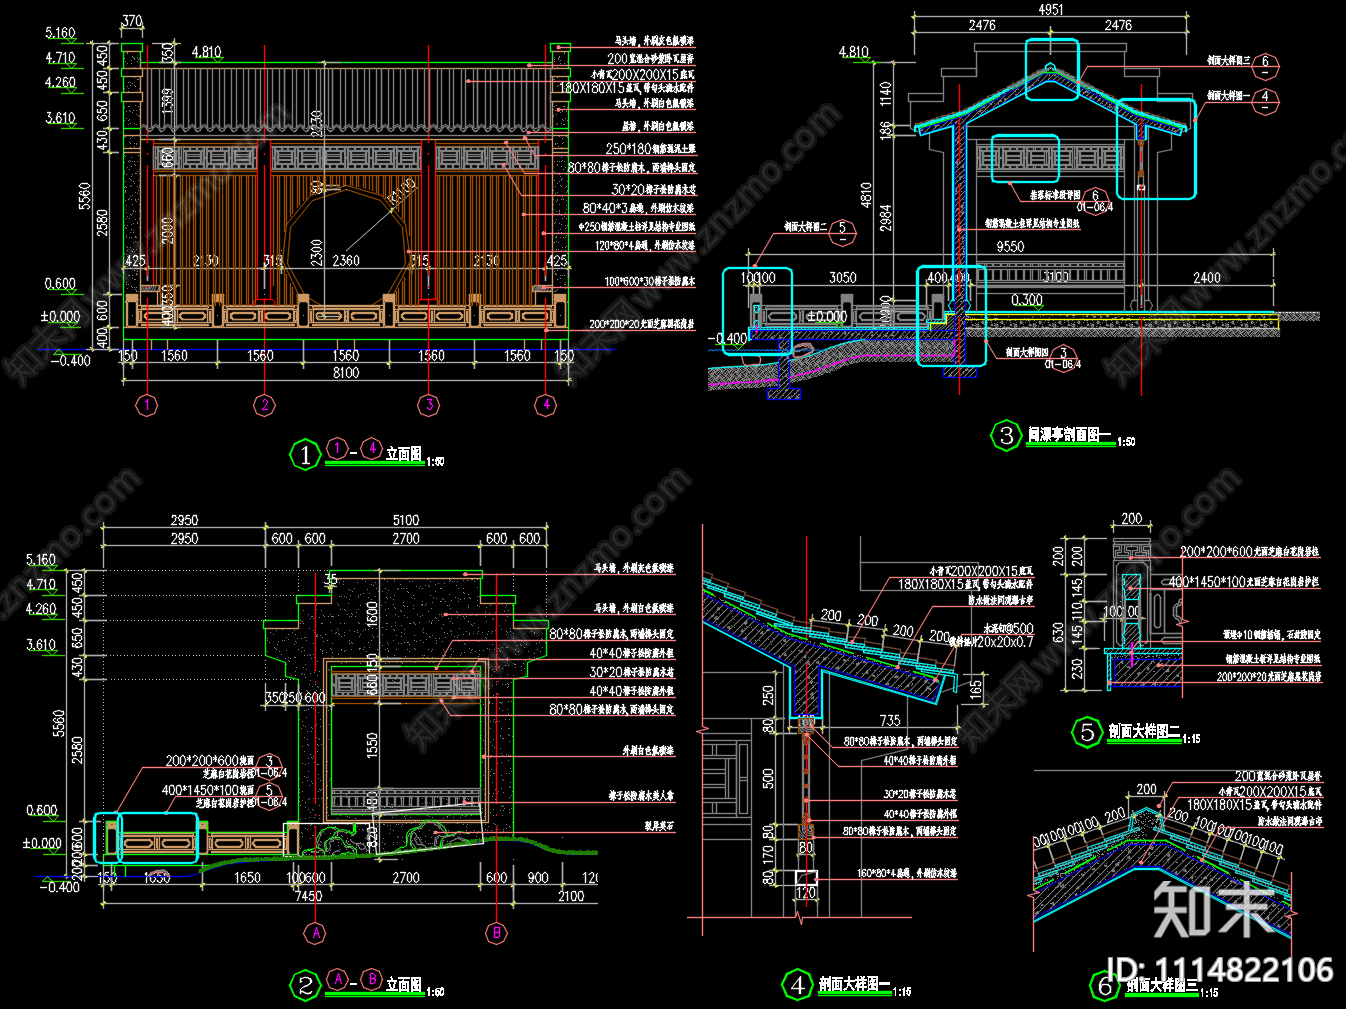The image size is (1346, 1009).
Task: Click green title bubble 2 of the A-B elevation
Action: tap(305, 985)
